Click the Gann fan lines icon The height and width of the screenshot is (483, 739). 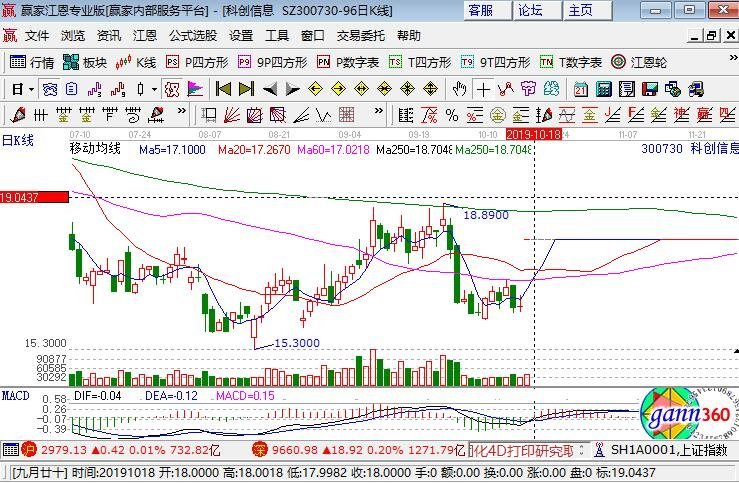click(x=231, y=115)
